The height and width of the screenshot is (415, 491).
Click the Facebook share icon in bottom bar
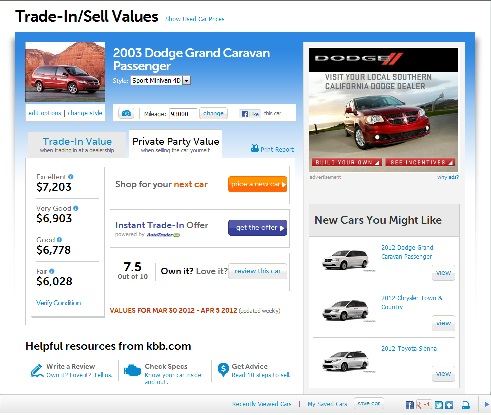tap(410, 405)
